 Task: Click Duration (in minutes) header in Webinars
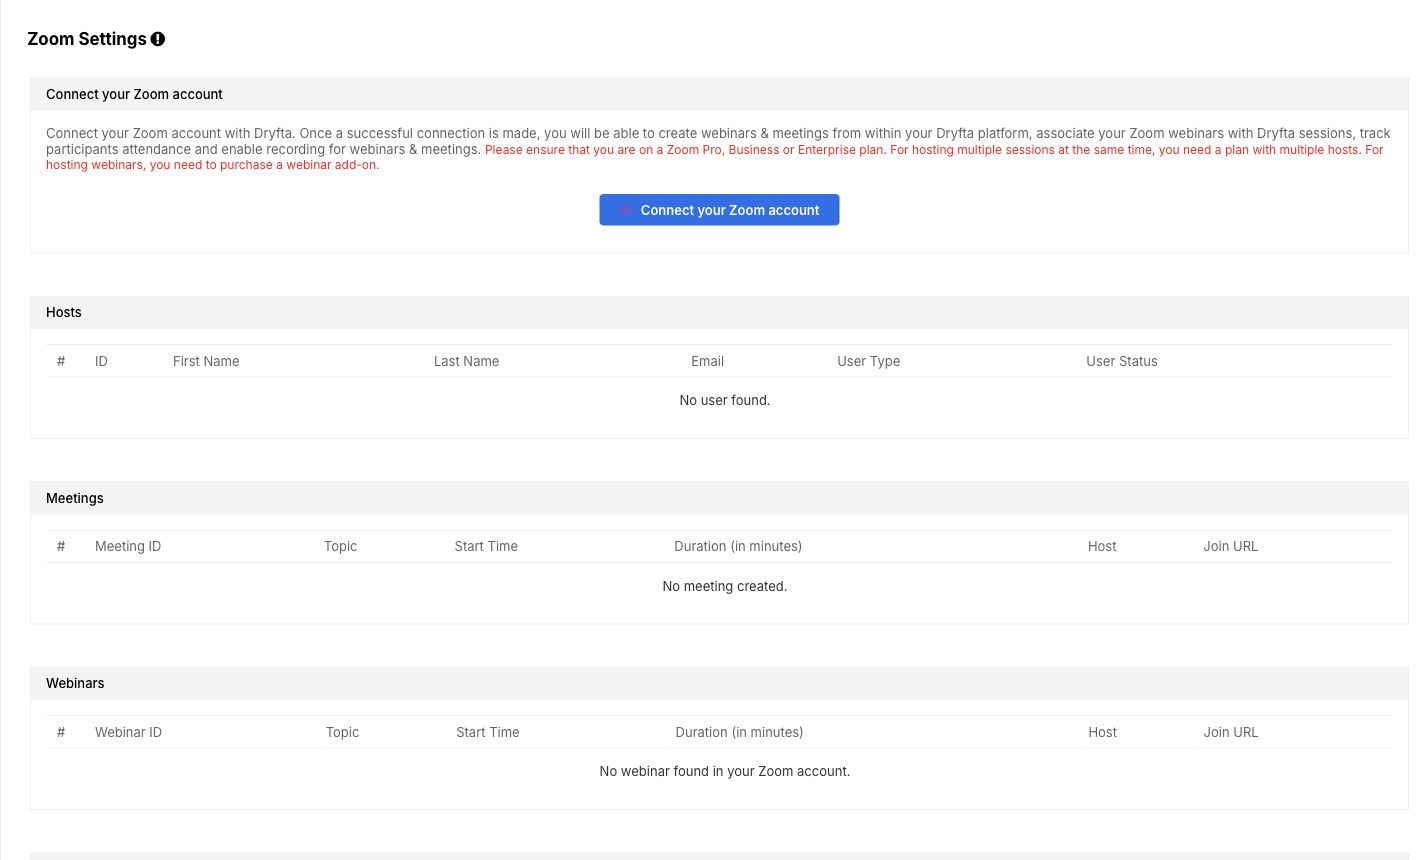pos(739,732)
